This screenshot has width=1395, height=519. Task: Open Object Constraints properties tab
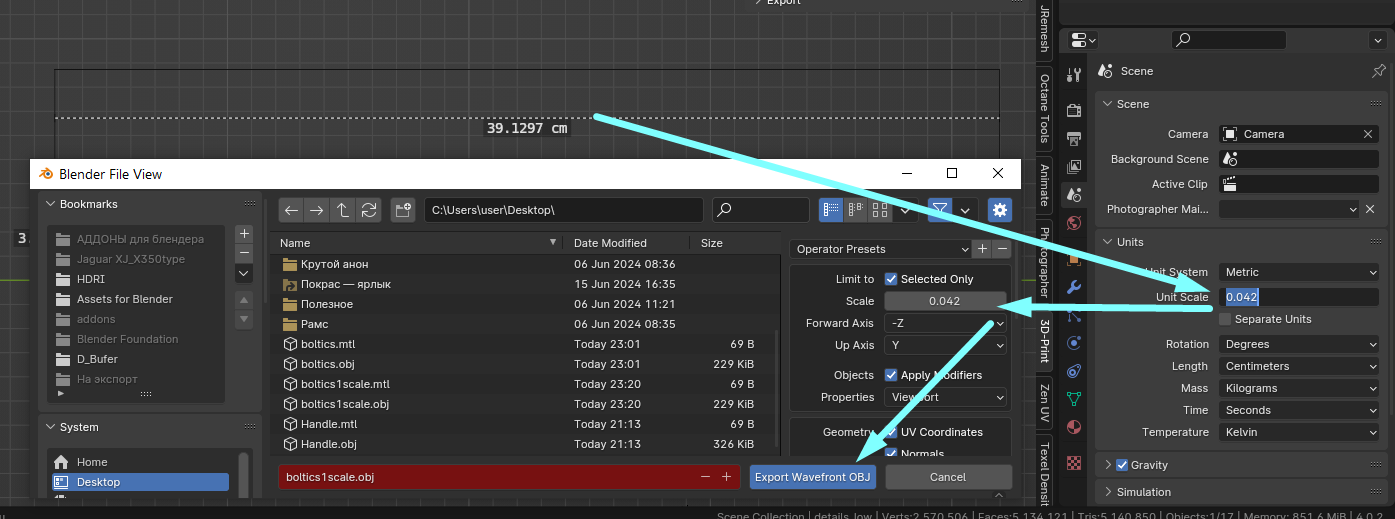pos(1074,370)
